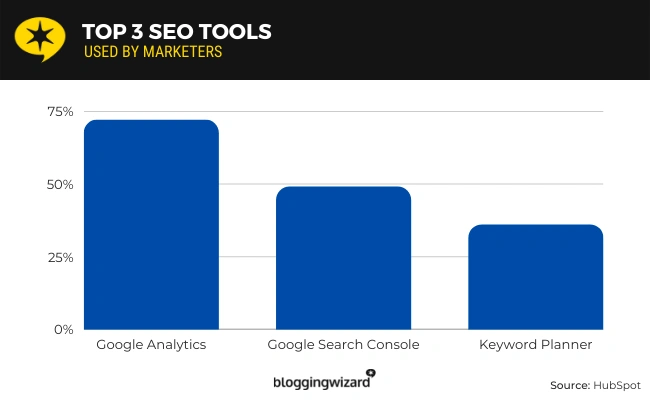
Task: Click the "USED BY MARKETERS" subtitle
Action: [x=153, y=51]
